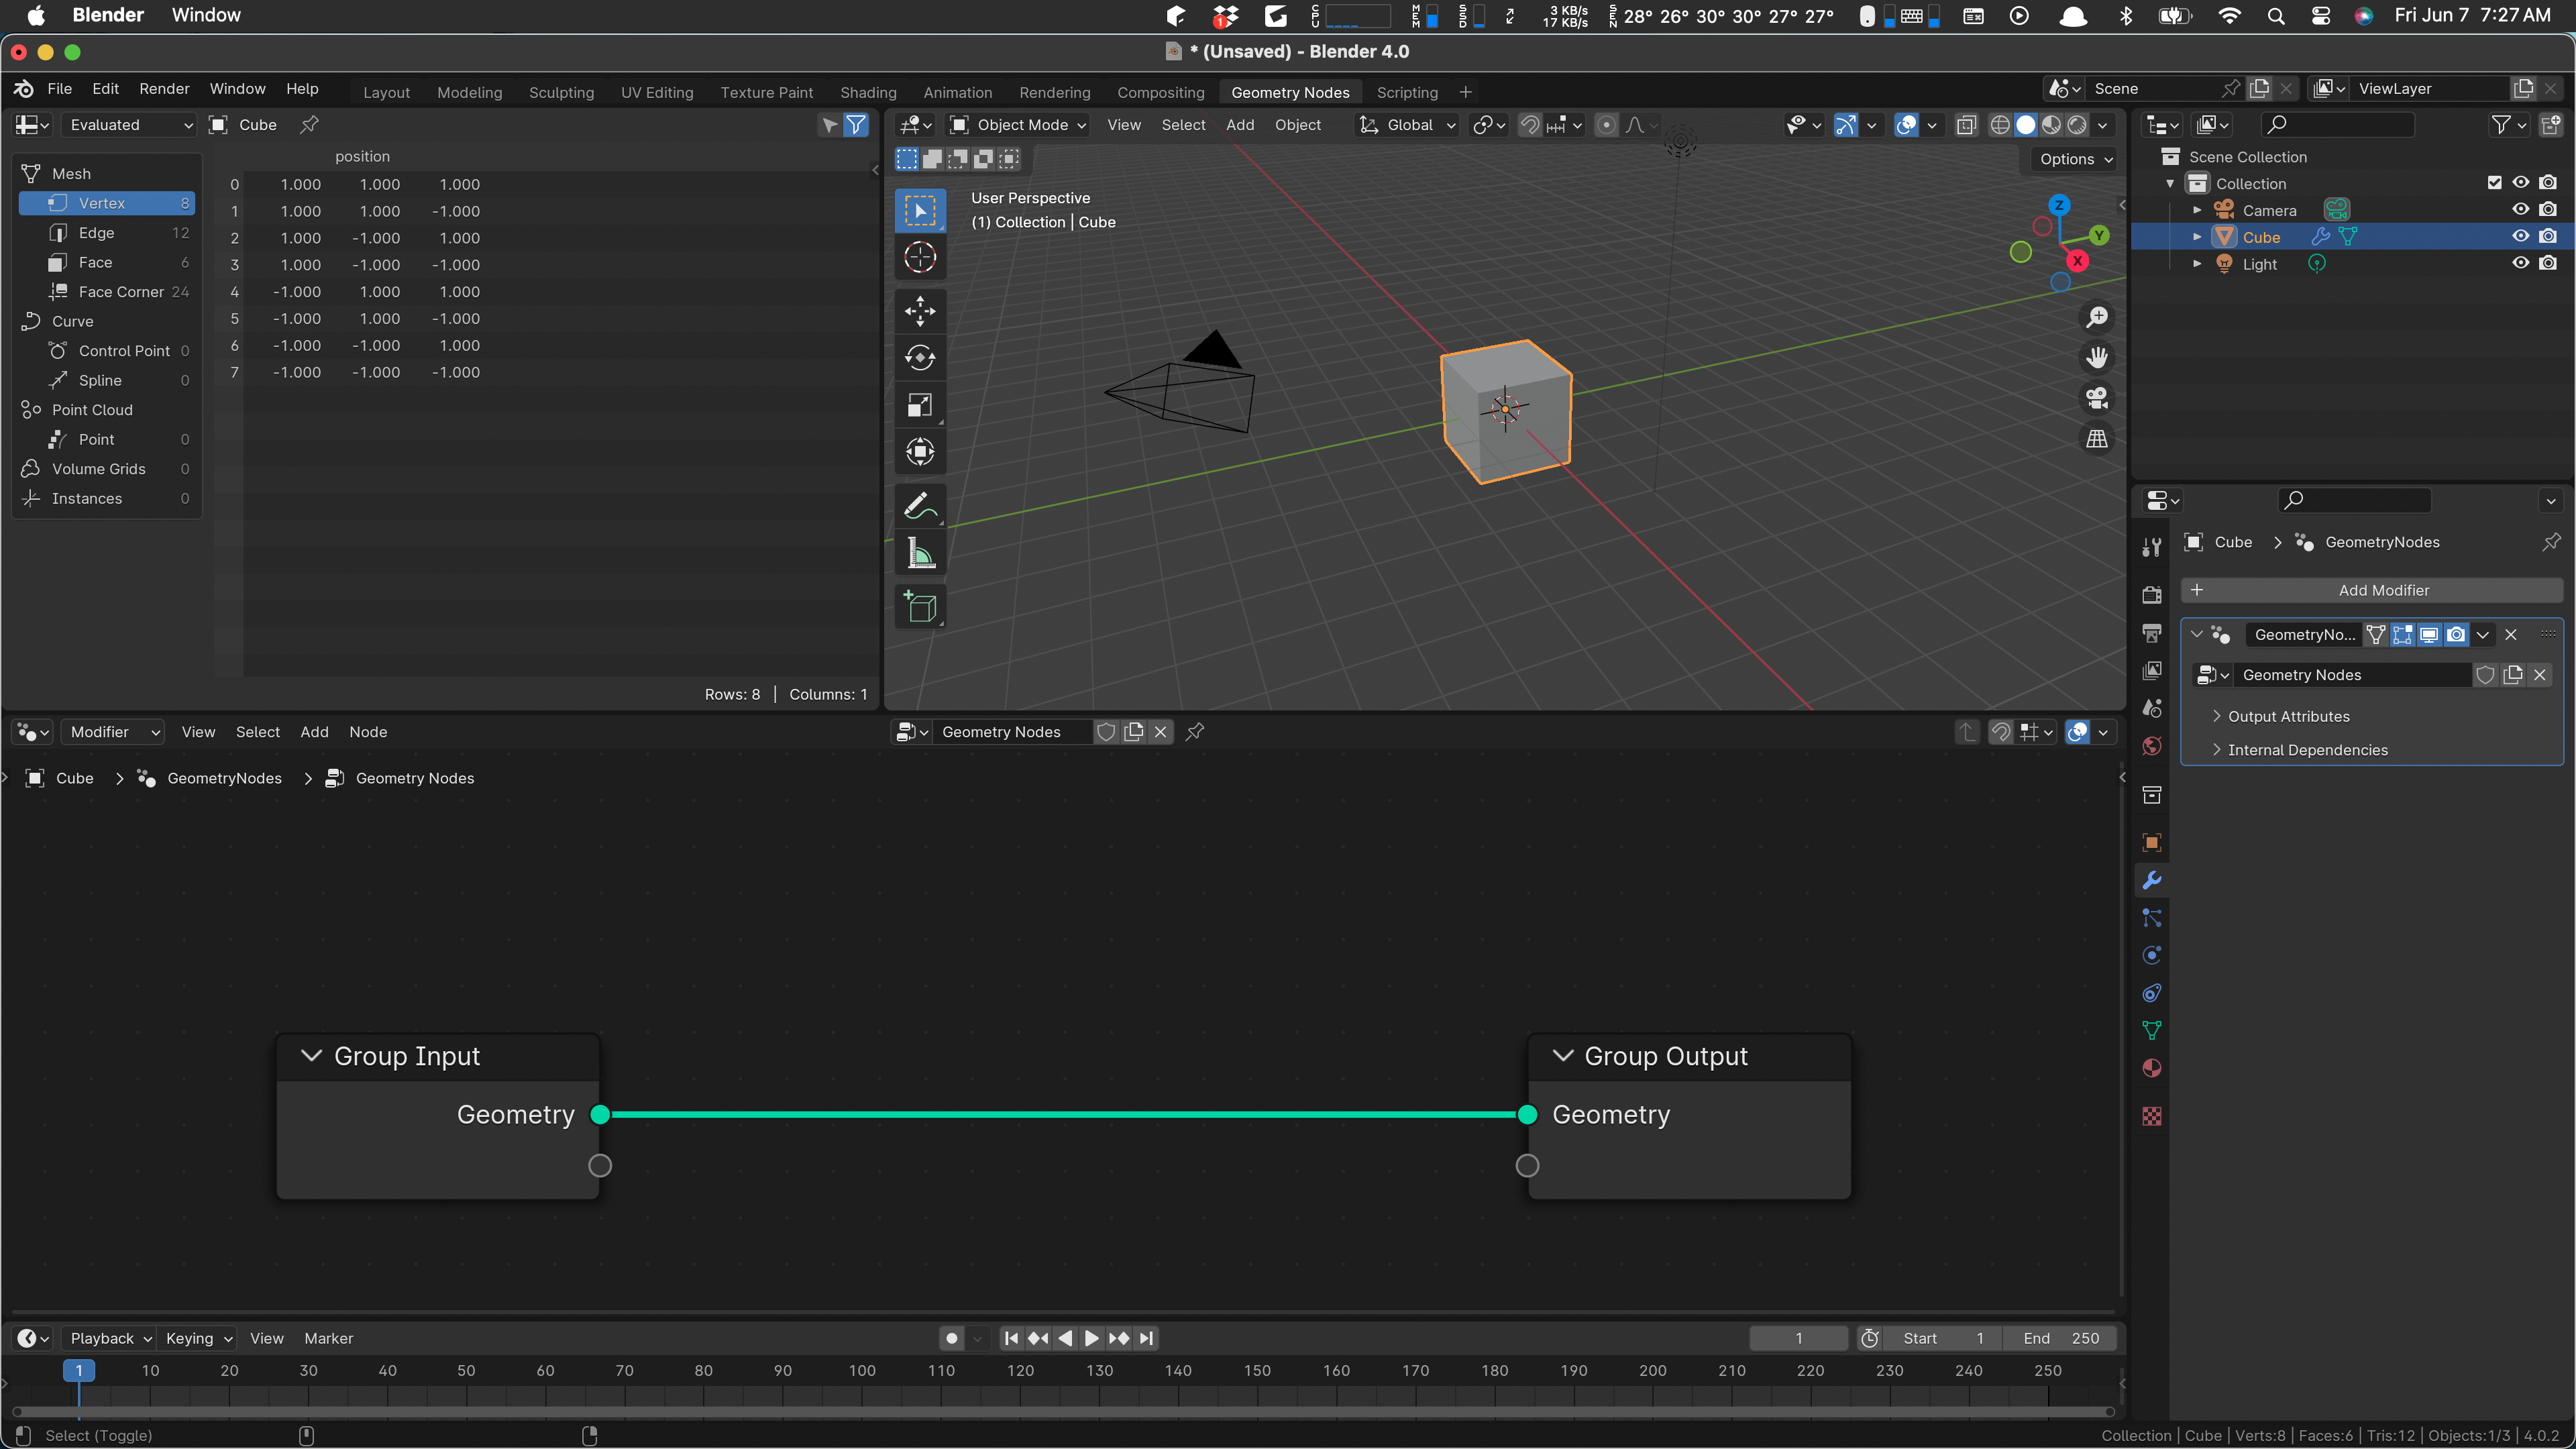Screen dimensions: 2576x1449
Task: Toggle modifier show in viewport
Action: coord(2428,634)
